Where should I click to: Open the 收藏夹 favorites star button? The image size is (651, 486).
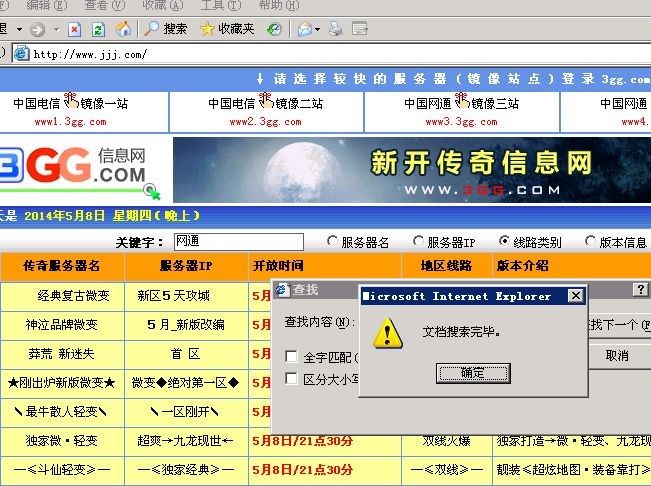(x=227, y=29)
